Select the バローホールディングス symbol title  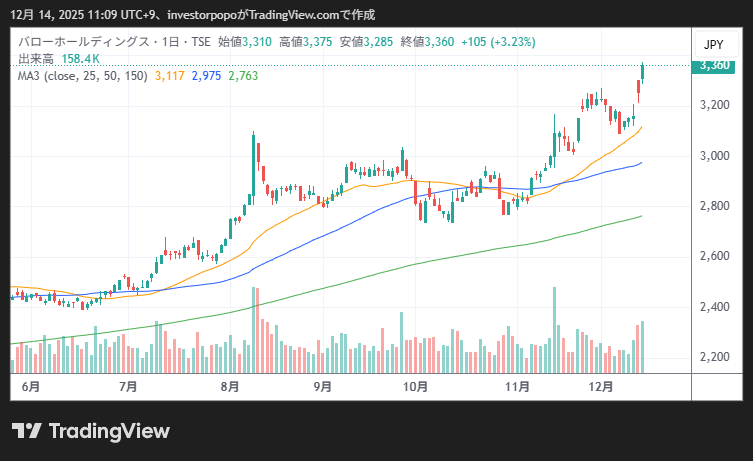[80, 44]
